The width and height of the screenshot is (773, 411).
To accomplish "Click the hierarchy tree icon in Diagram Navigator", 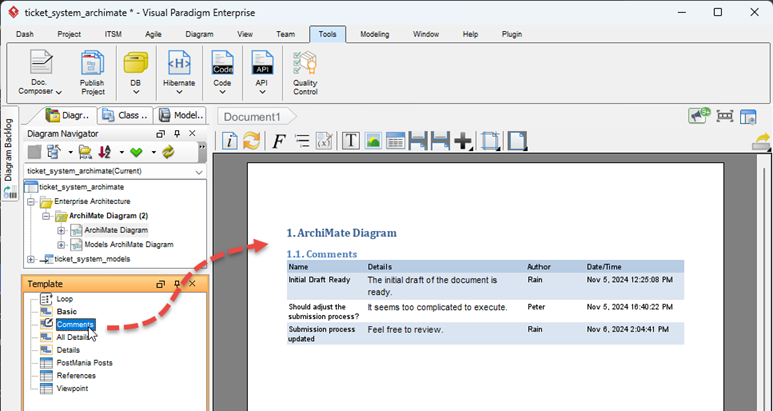I will tap(53, 152).
